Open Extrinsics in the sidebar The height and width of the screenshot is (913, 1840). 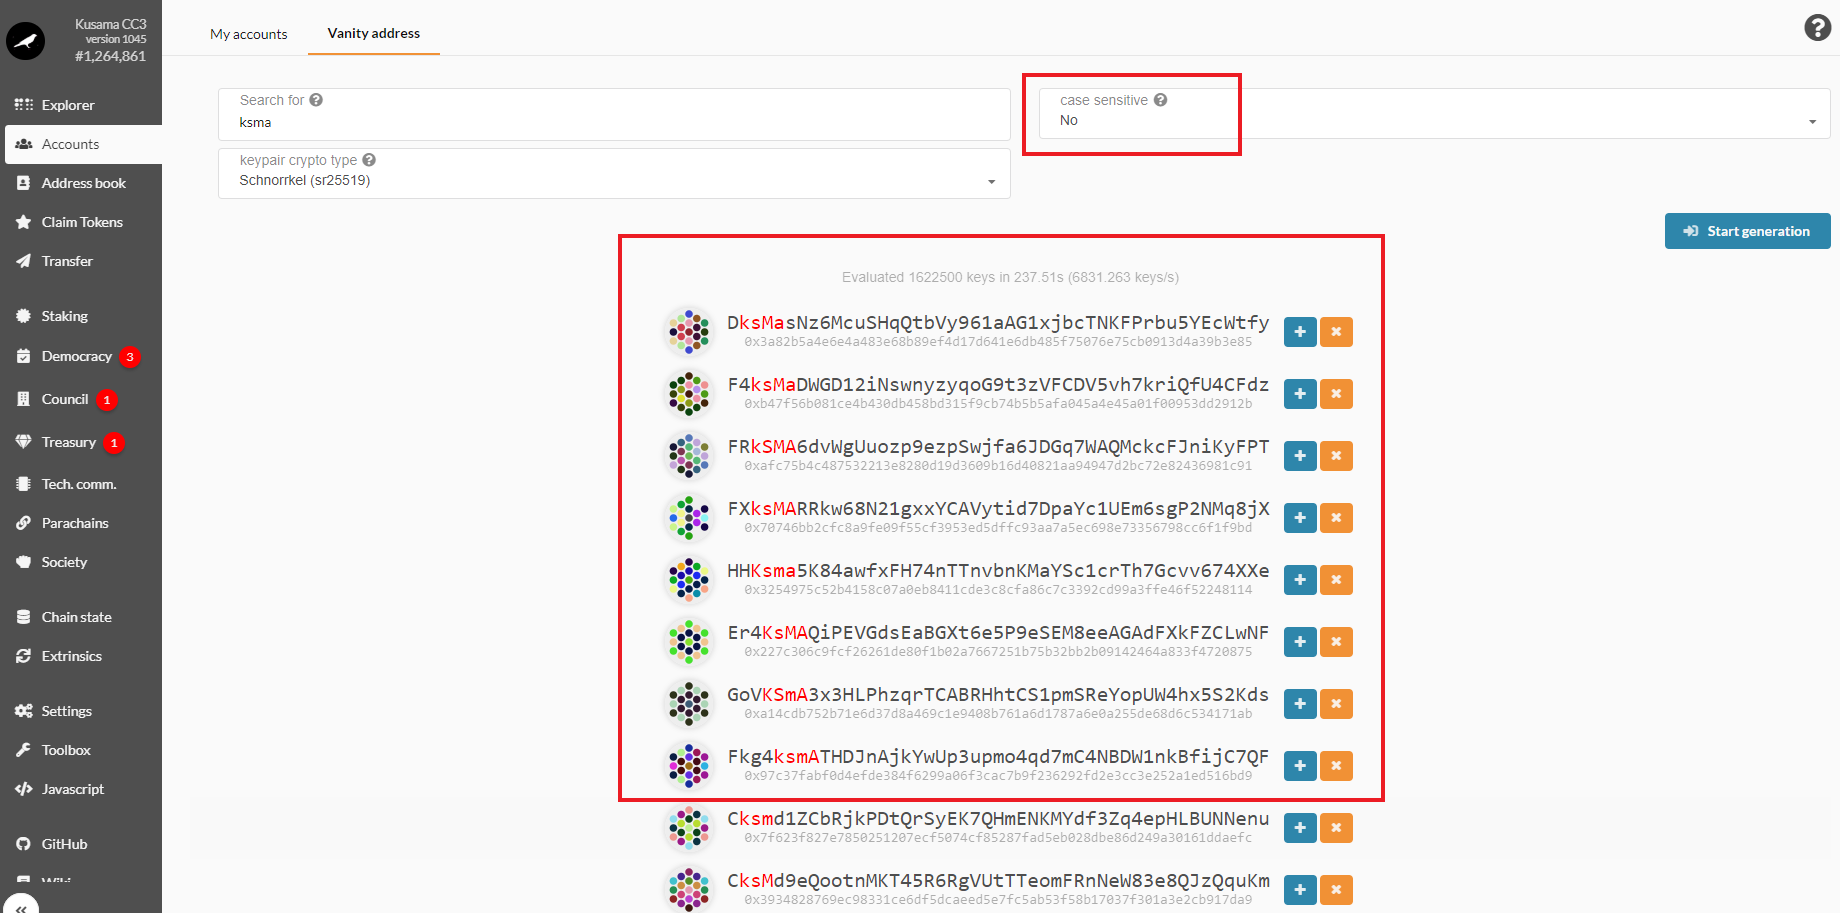(81, 656)
